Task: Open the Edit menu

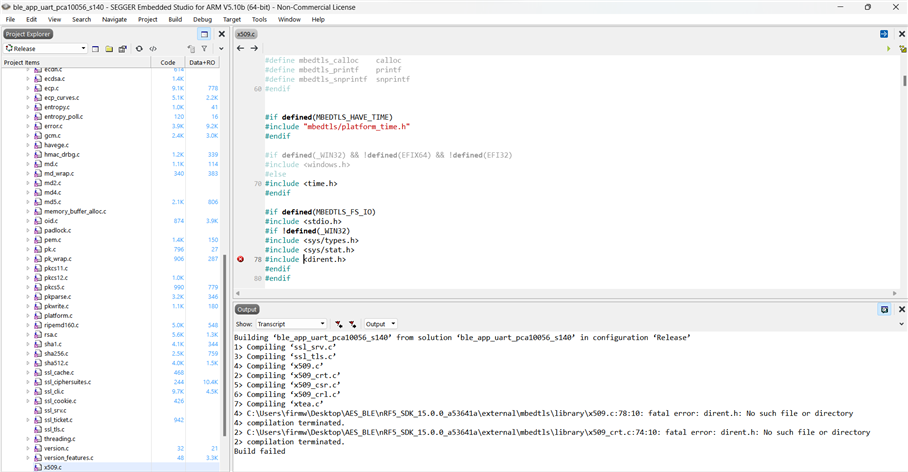Action: (x=31, y=19)
